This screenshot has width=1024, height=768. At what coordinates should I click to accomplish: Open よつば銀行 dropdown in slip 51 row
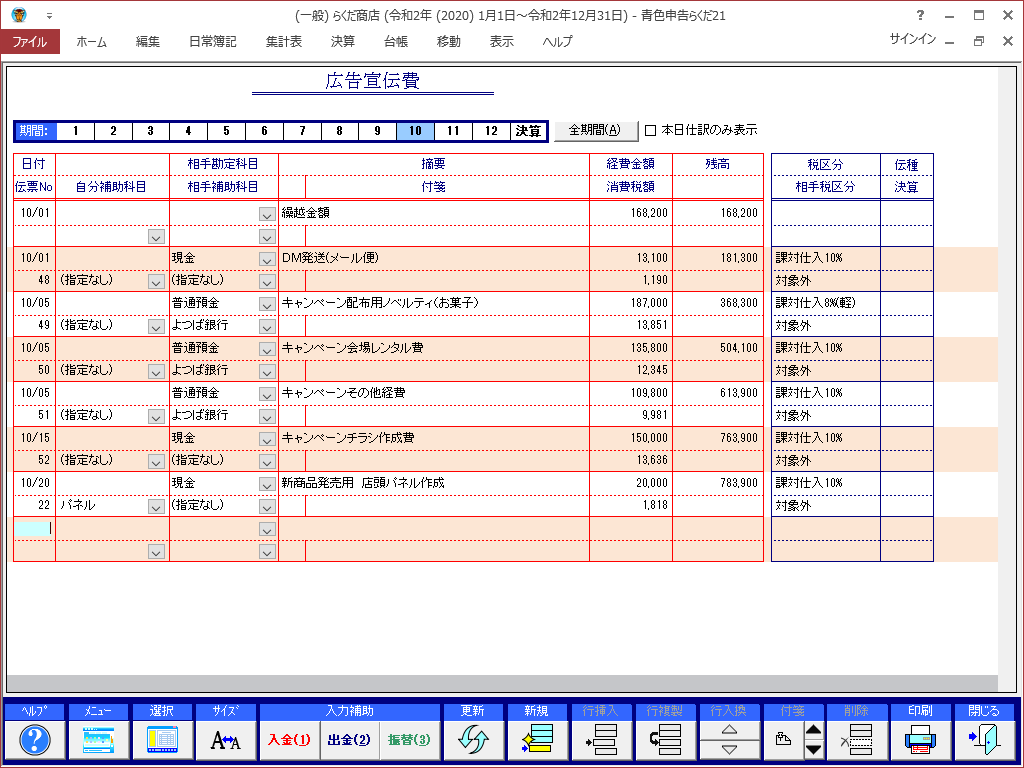click(x=266, y=417)
